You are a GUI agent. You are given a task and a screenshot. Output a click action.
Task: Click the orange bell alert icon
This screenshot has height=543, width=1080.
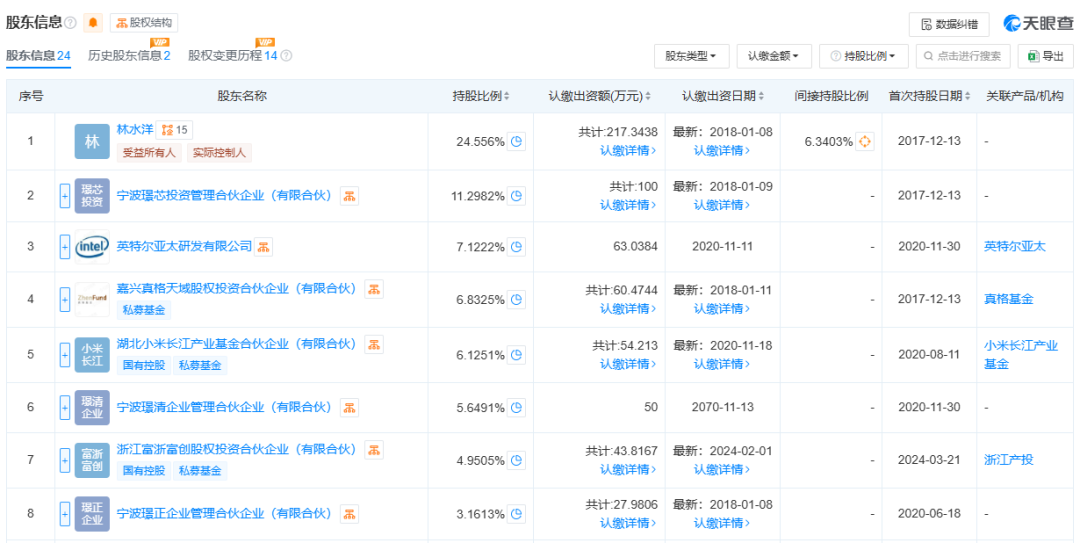[93, 22]
